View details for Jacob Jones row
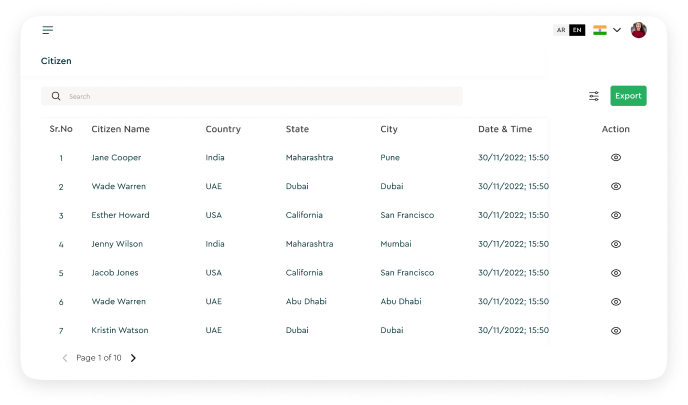The height and width of the screenshot is (405, 688). (616, 273)
